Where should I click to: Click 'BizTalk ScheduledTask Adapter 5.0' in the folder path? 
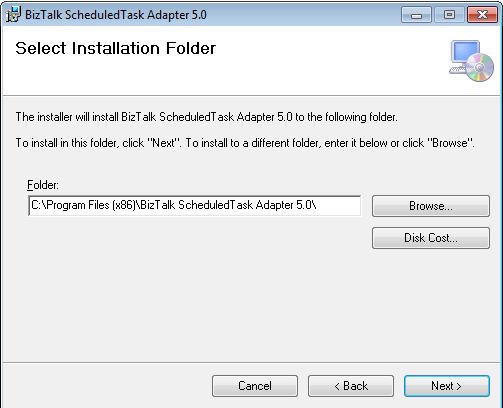[x=226, y=205]
